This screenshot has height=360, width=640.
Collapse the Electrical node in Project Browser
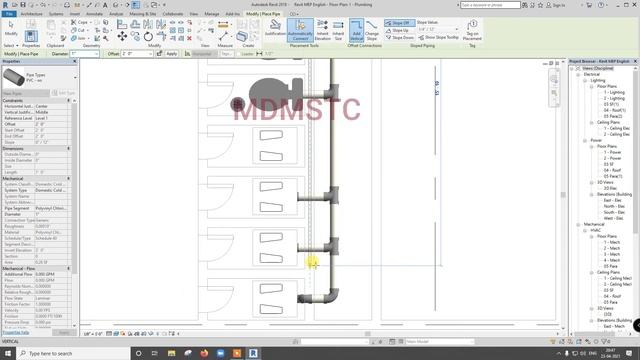pos(578,75)
